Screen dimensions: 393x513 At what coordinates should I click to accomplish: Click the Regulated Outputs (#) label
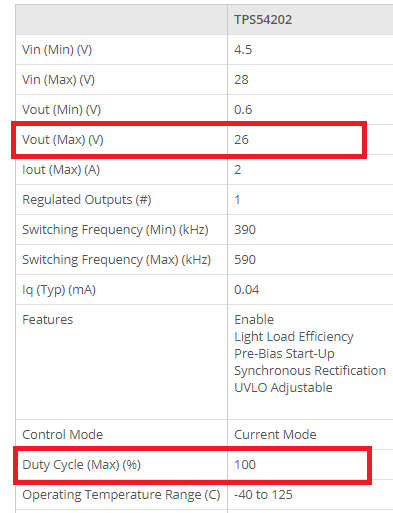87,200
